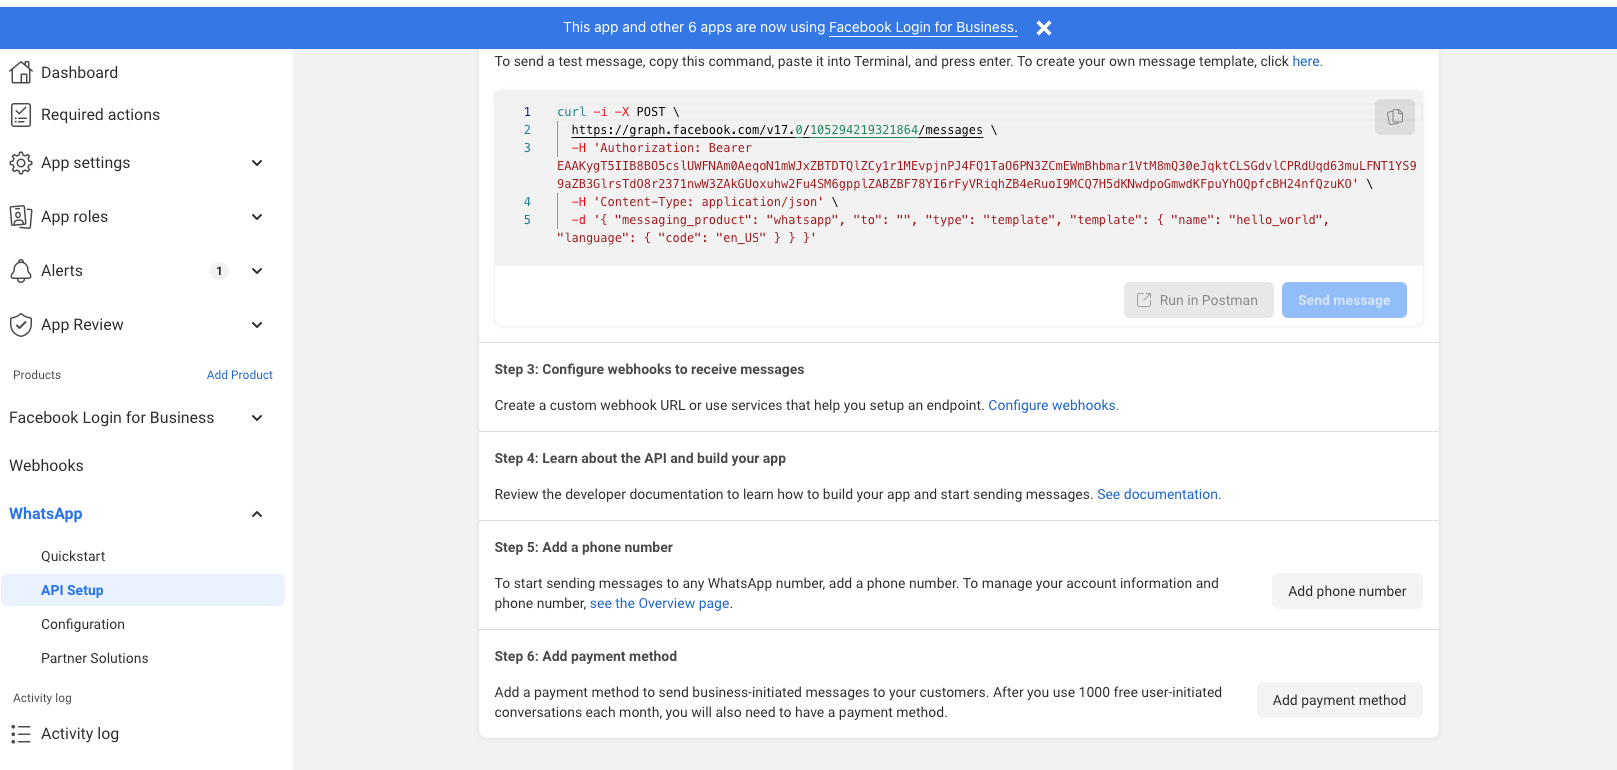Image resolution: width=1617 pixels, height=770 pixels.
Task: Copy the curl command with the clipboard icon
Action: pos(1395,117)
